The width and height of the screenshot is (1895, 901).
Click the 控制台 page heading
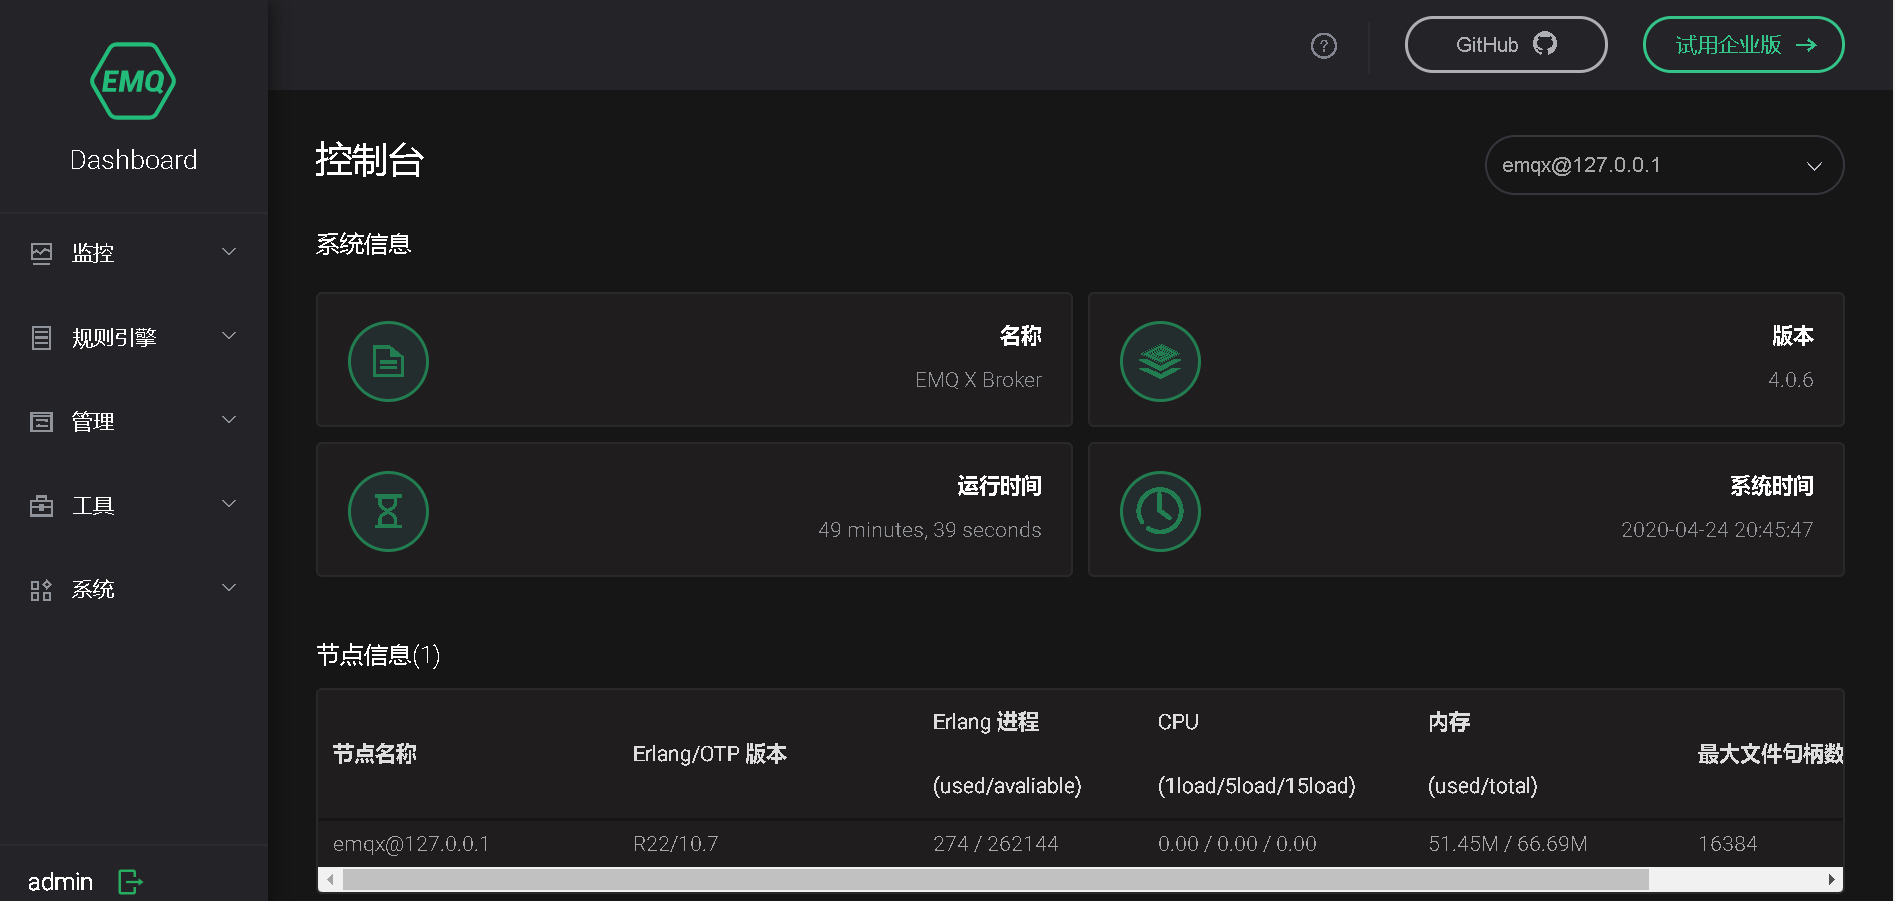[370, 160]
